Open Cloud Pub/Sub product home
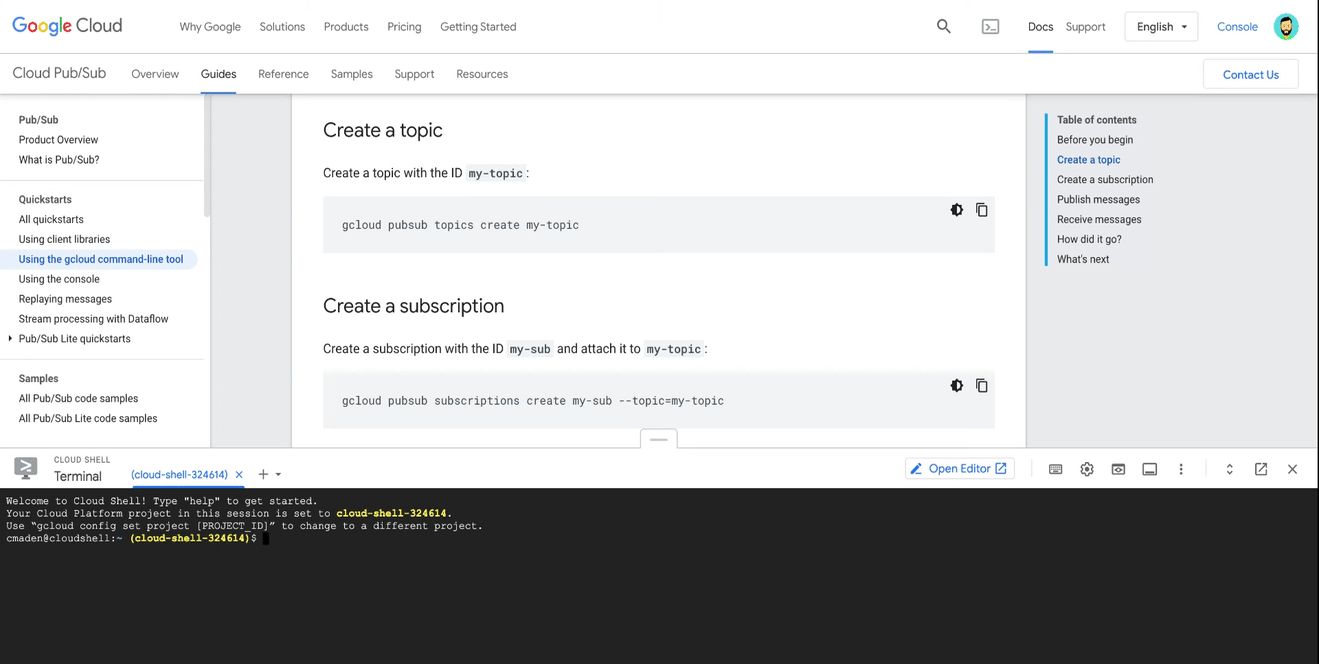The image size is (1319, 664). tap(59, 73)
